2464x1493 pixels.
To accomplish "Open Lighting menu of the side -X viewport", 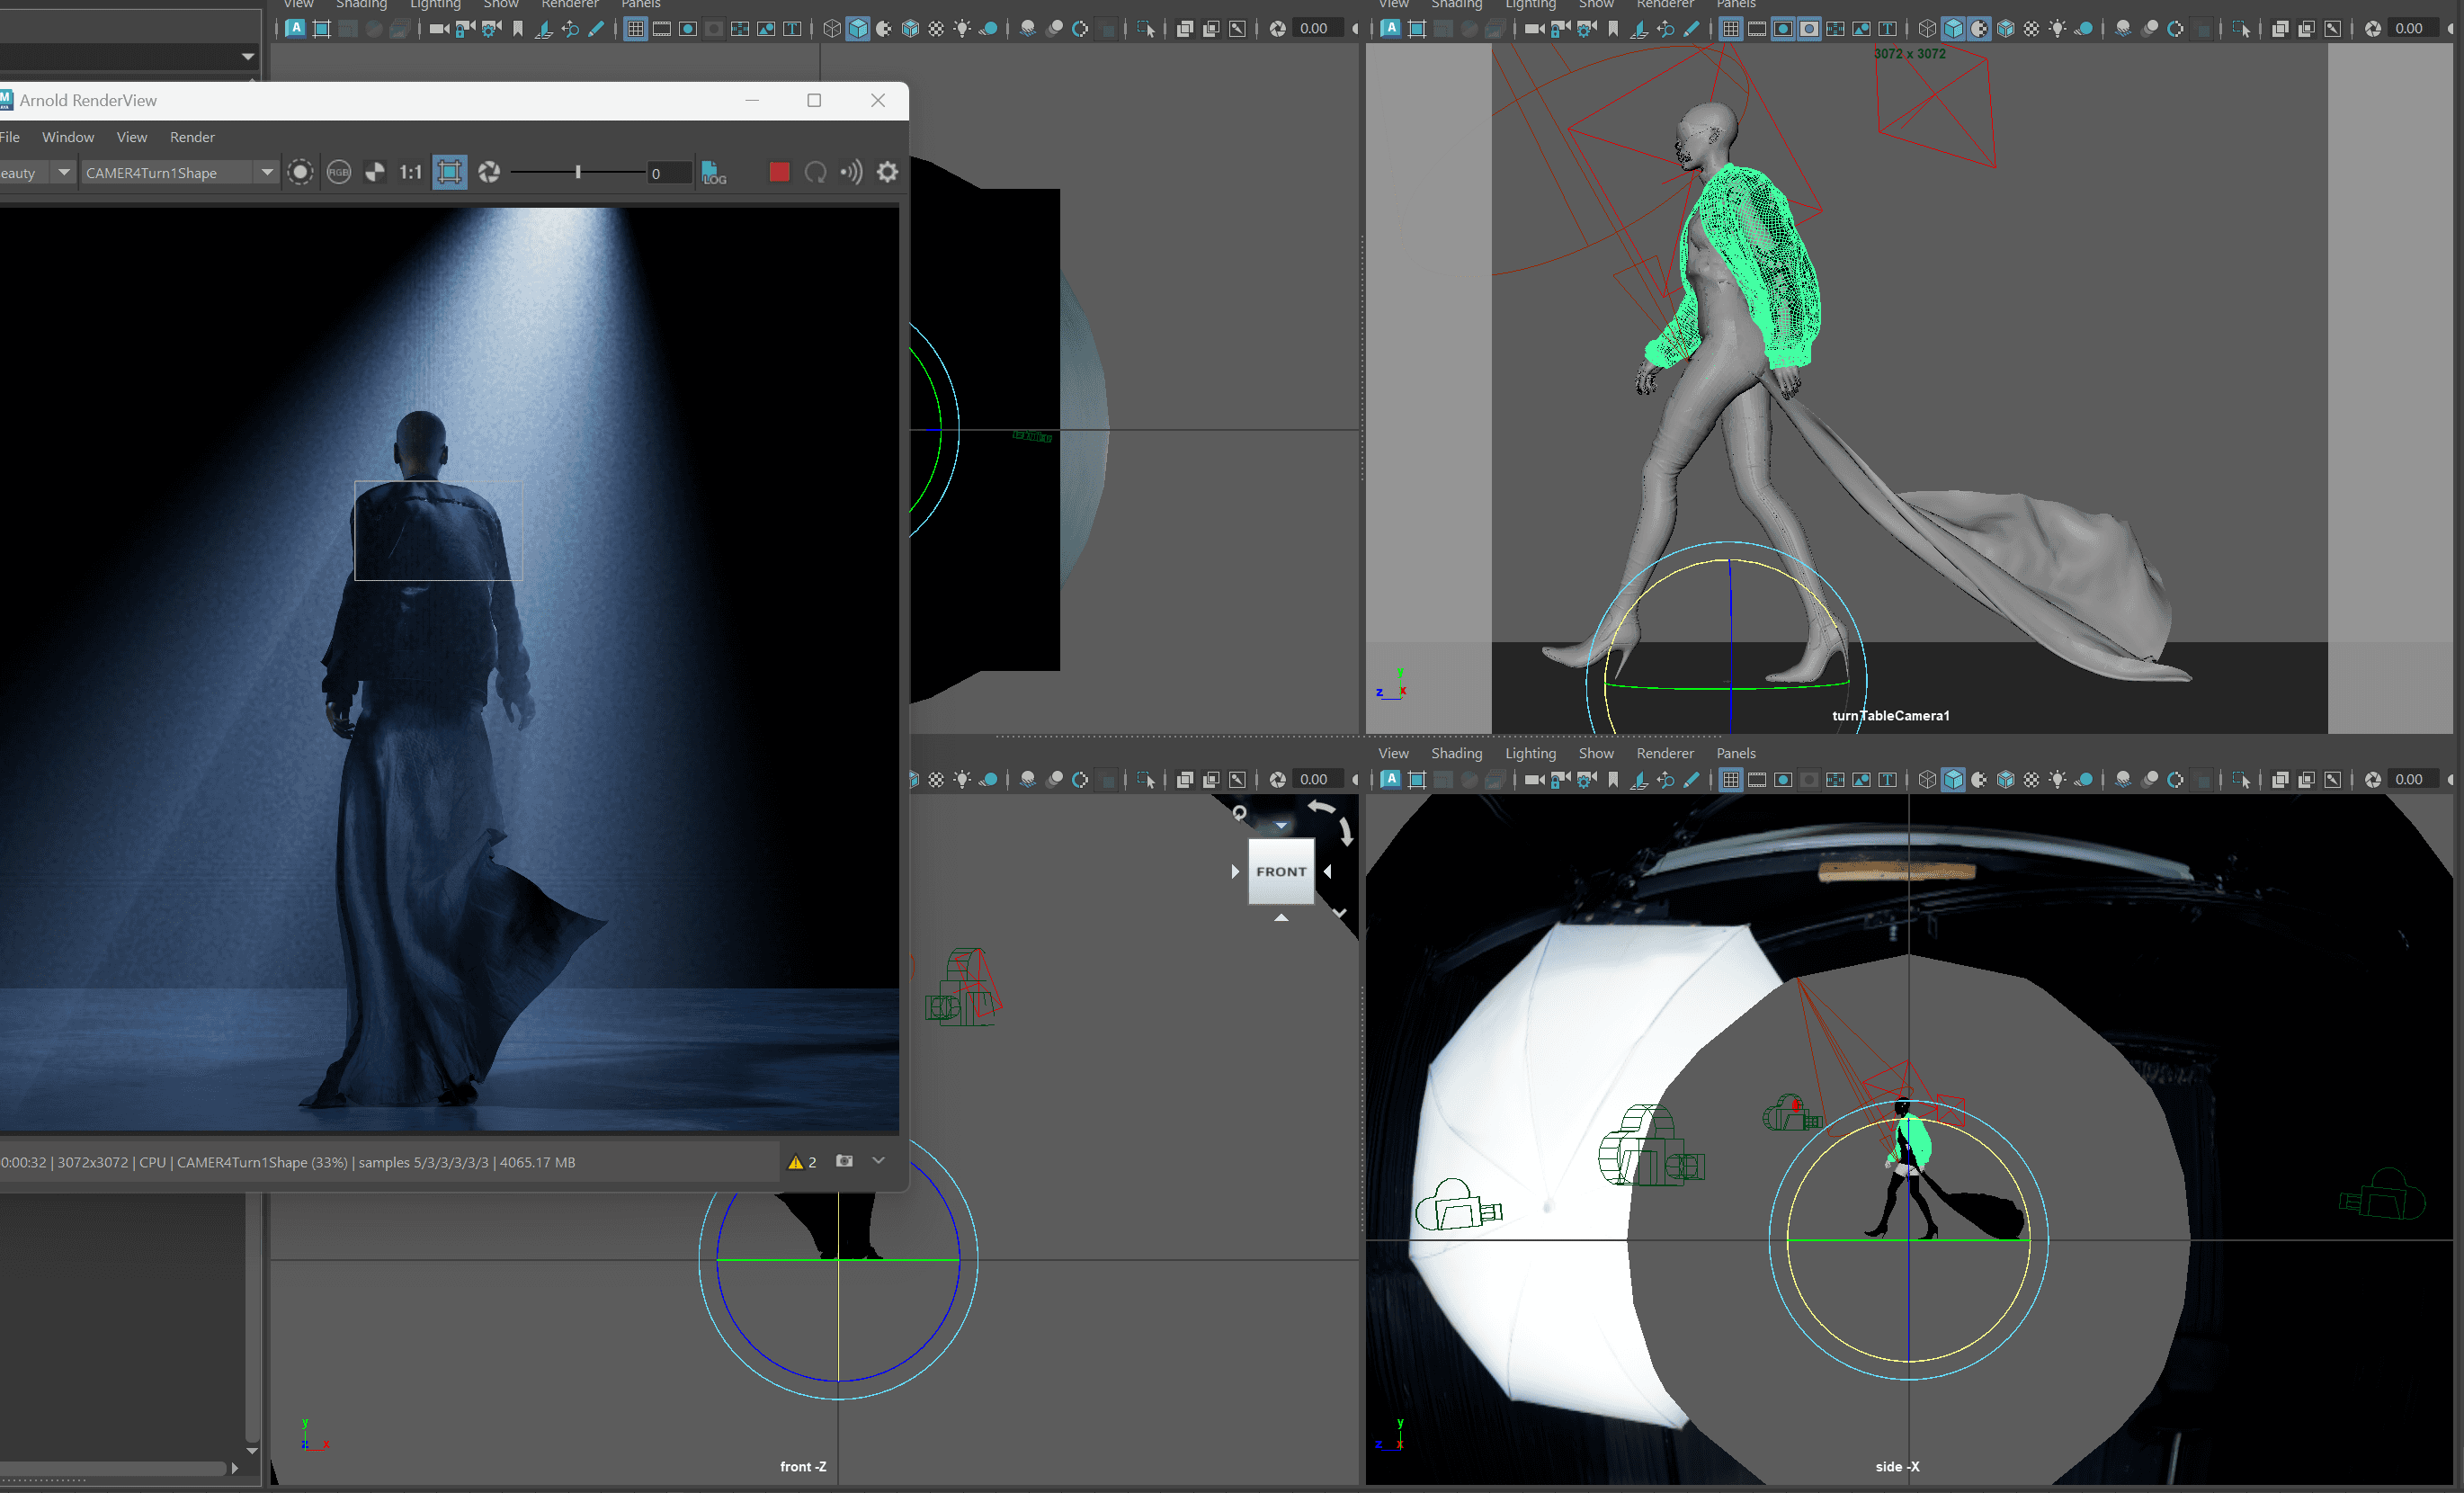I will 1530,753.
